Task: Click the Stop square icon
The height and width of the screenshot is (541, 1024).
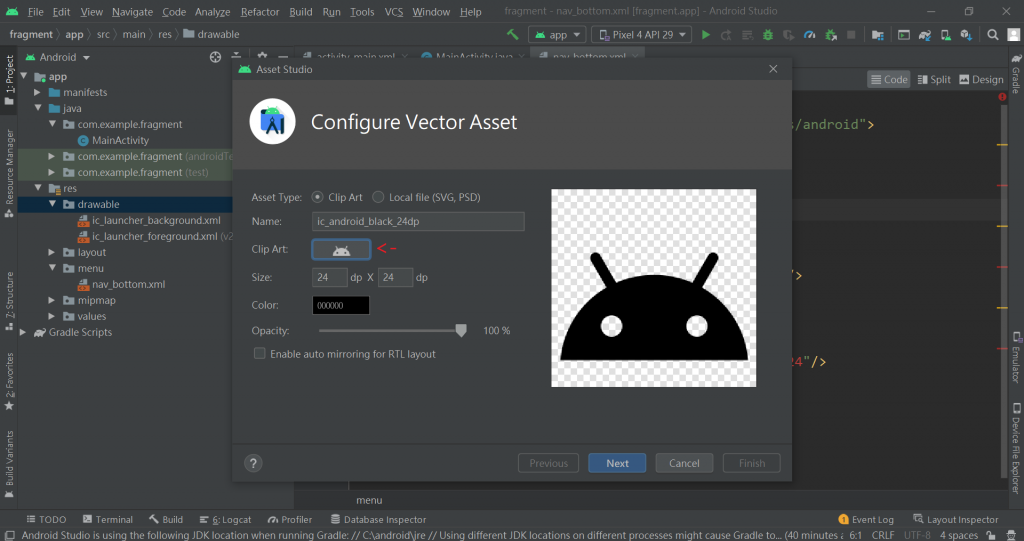Action: pos(852,35)
